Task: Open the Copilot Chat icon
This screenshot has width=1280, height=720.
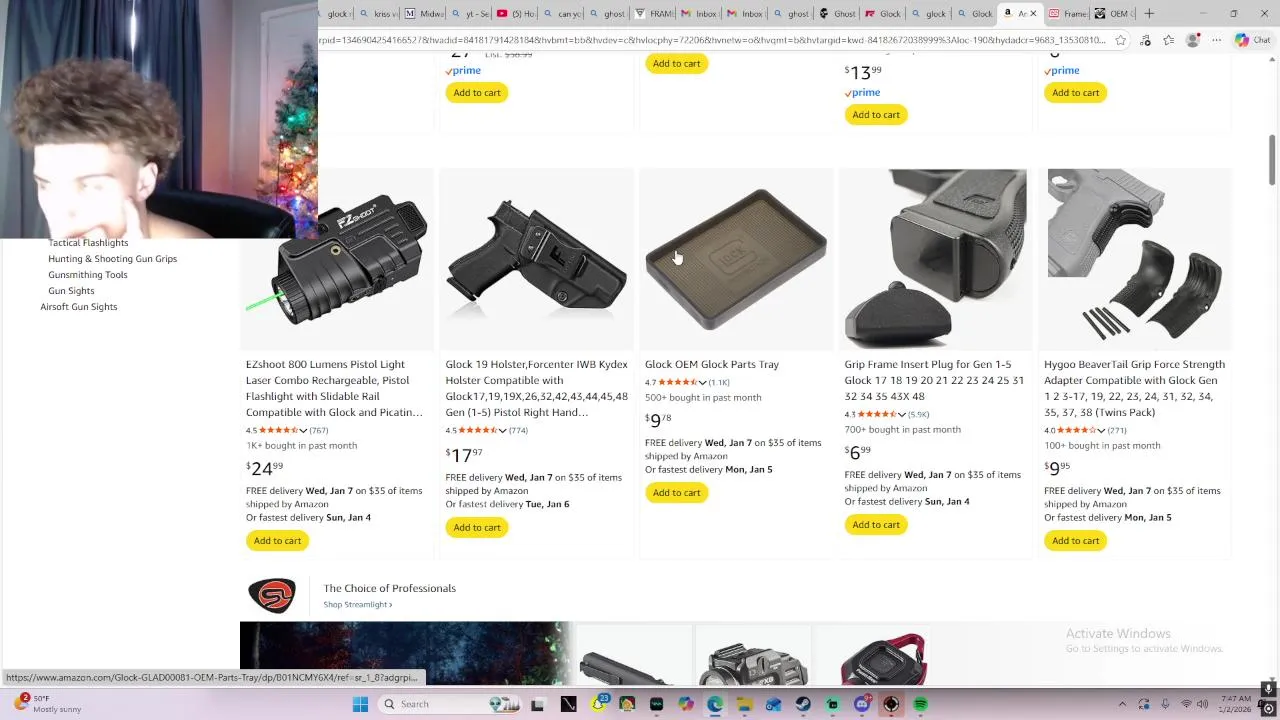Action: (x=1252, y=40)
